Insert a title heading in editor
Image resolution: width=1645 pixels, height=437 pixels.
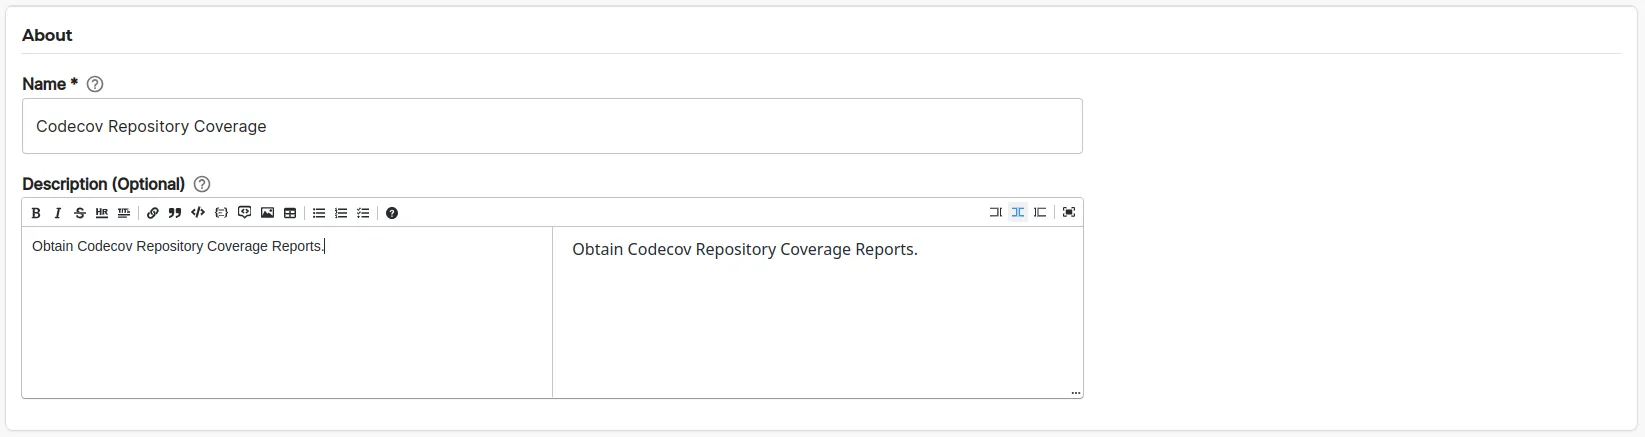coord(124,213)
